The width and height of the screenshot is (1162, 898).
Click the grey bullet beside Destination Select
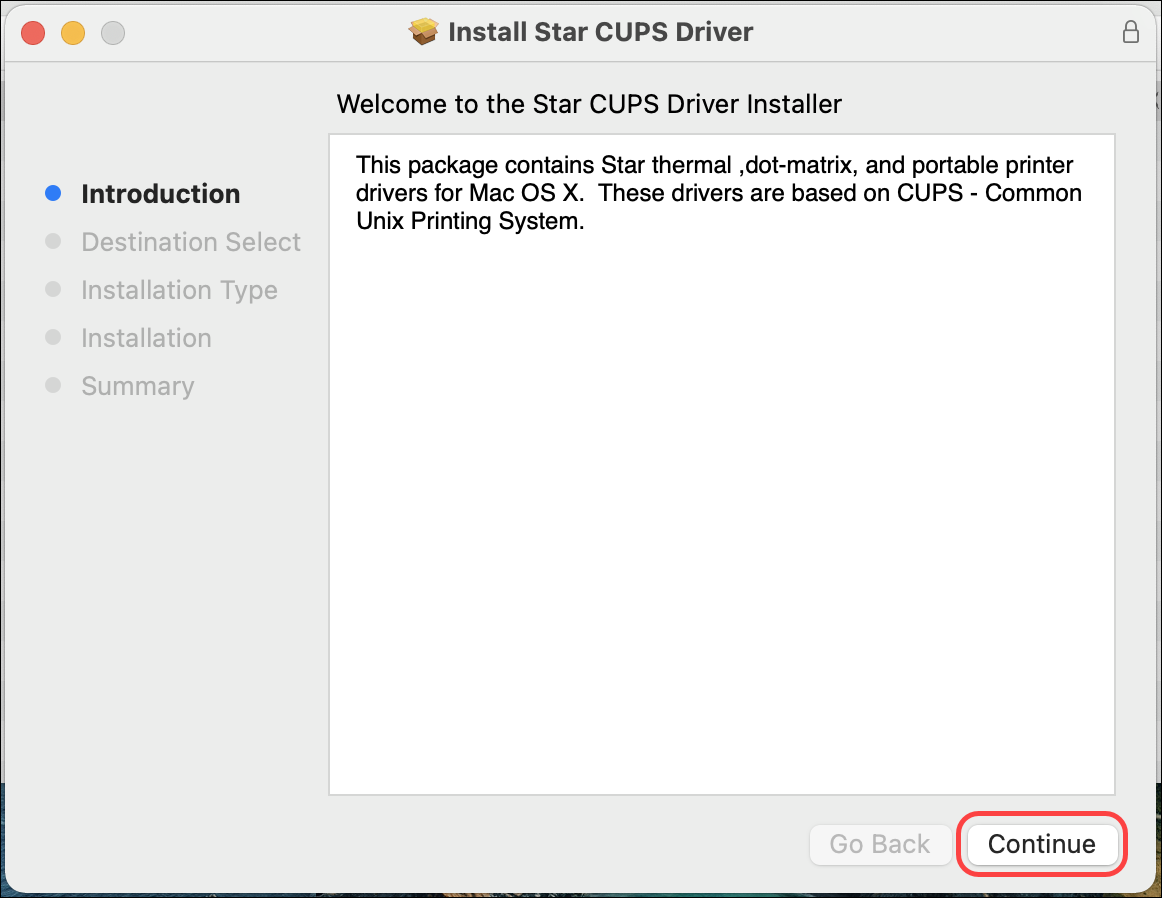pyautogui.click(x=53, y=242)
